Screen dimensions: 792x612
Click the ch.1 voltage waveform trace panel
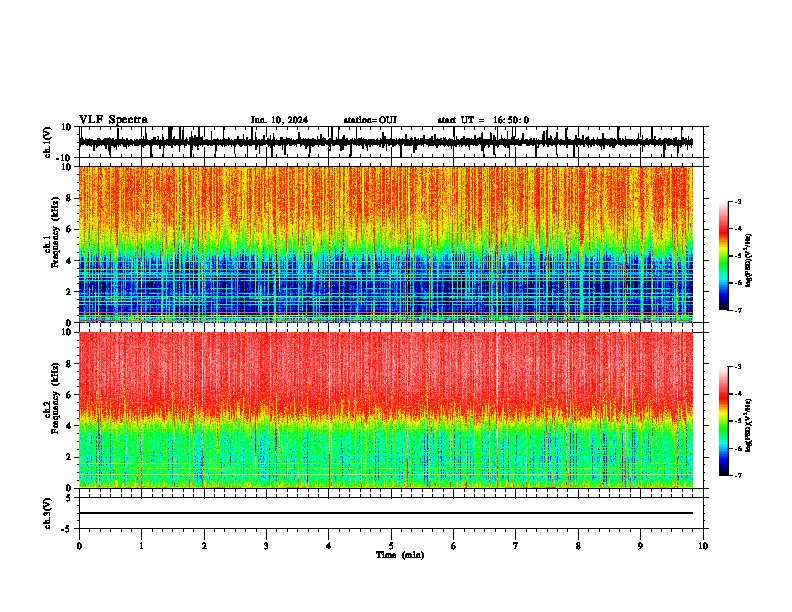tap(391, 142)
